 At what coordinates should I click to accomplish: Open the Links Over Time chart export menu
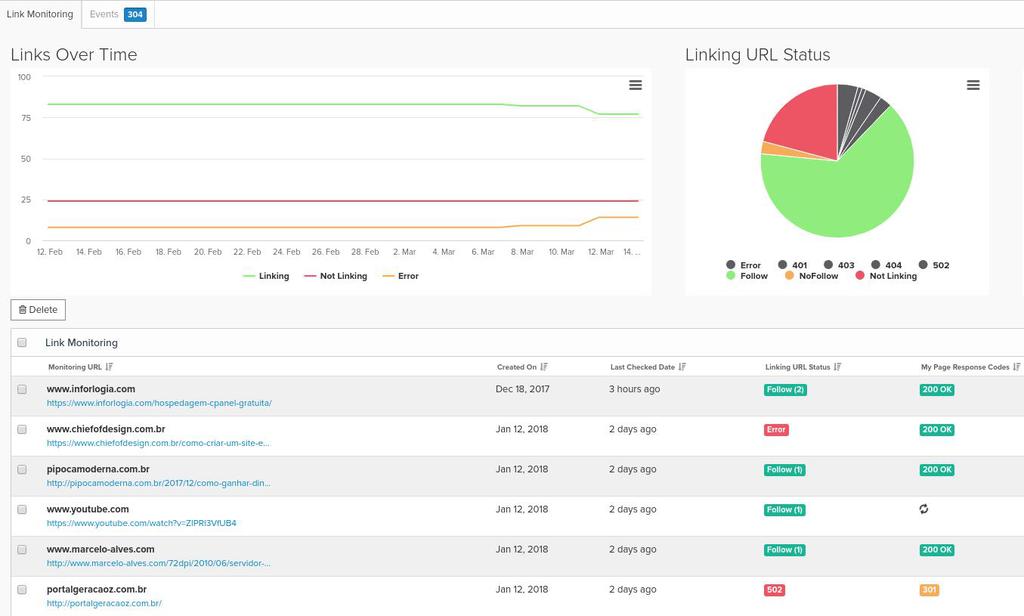[x=635, y=85]
